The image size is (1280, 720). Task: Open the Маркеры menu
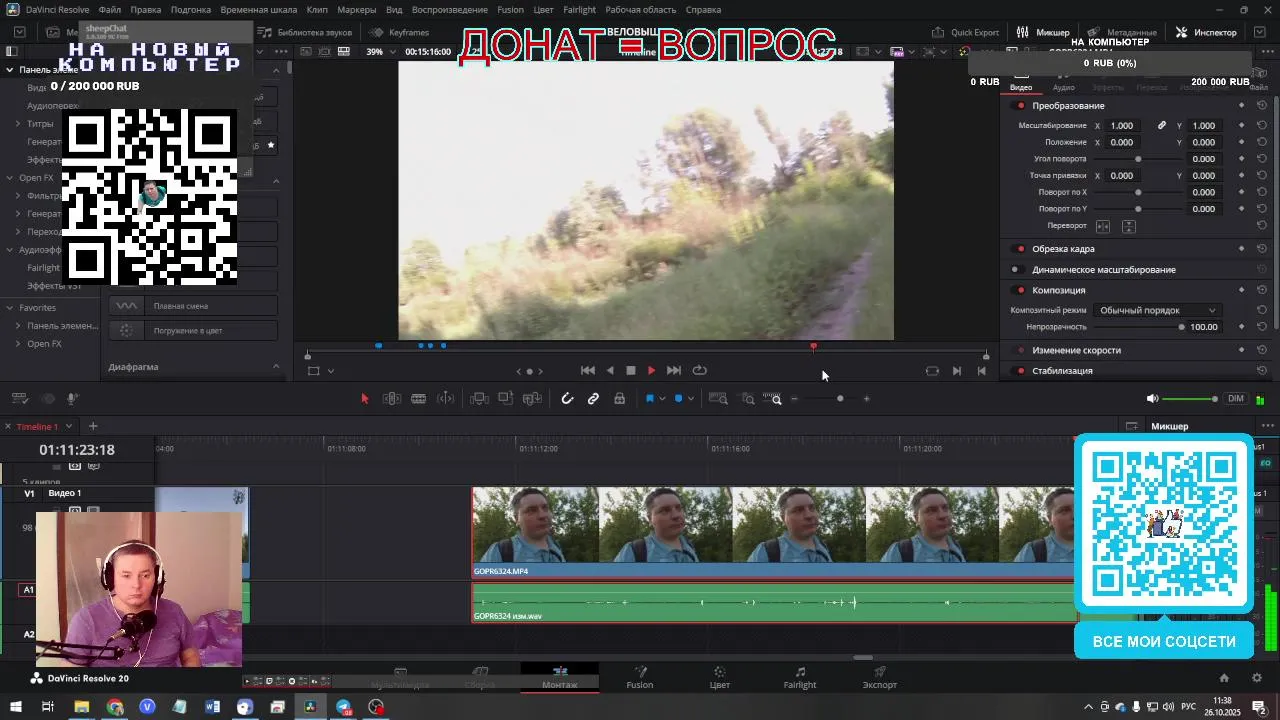click(357, 10)
